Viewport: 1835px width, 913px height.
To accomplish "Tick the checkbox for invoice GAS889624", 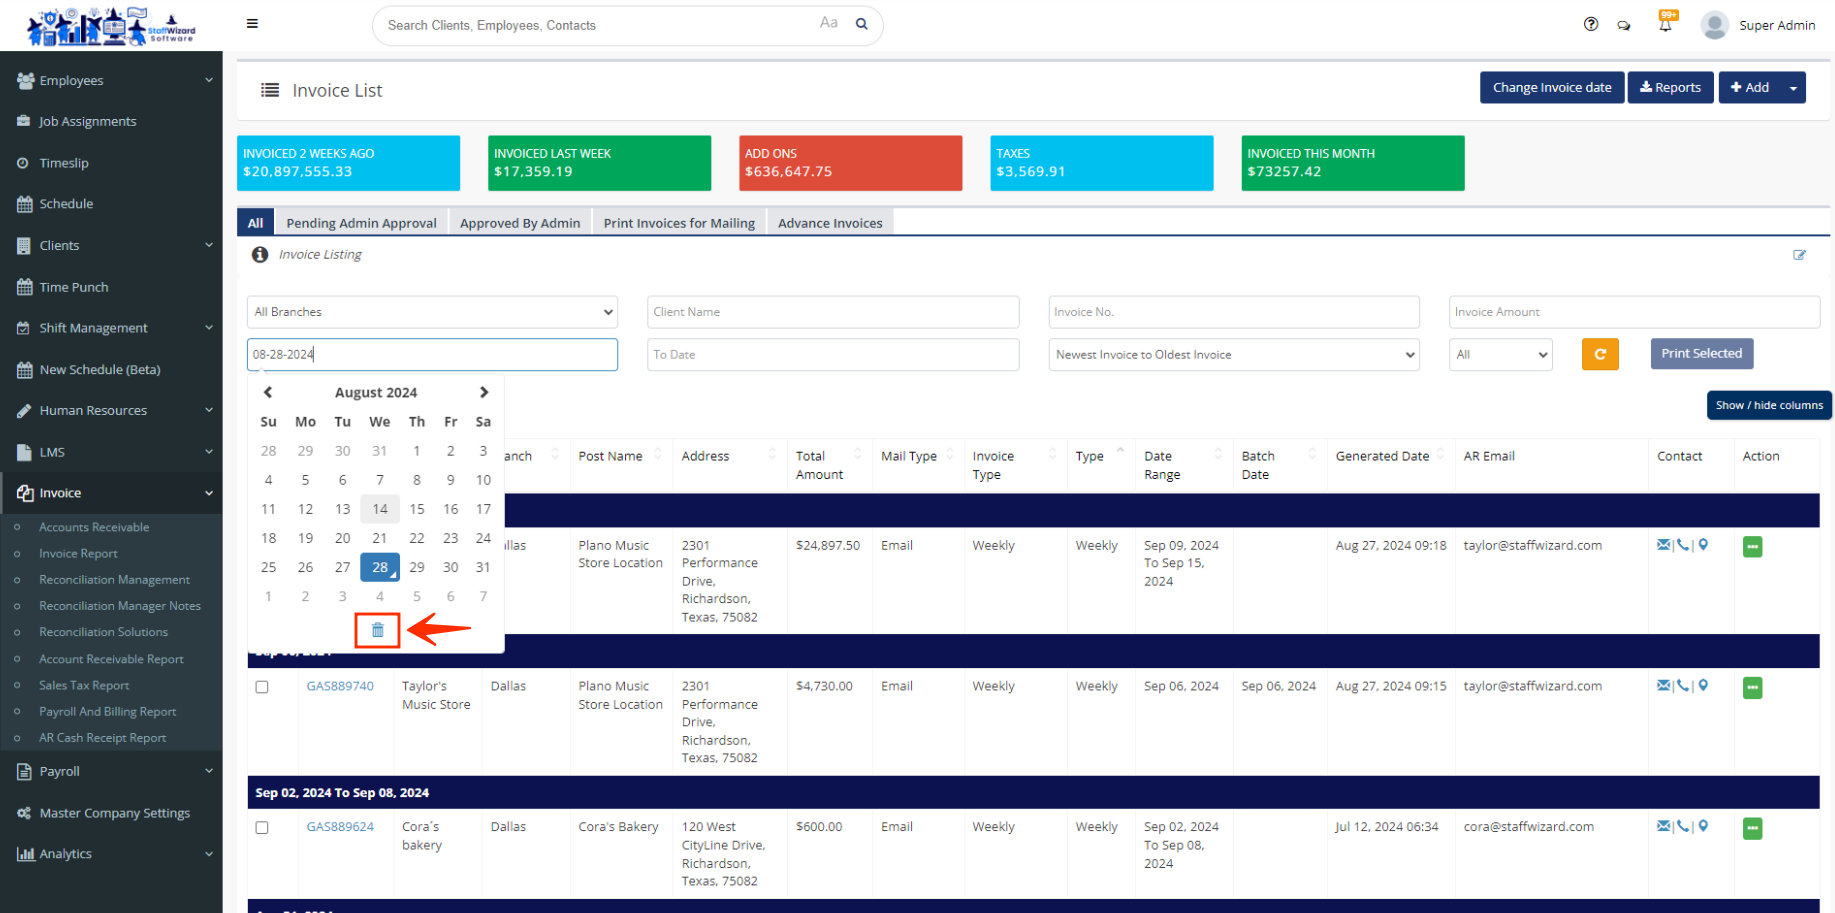I will 262,828.
